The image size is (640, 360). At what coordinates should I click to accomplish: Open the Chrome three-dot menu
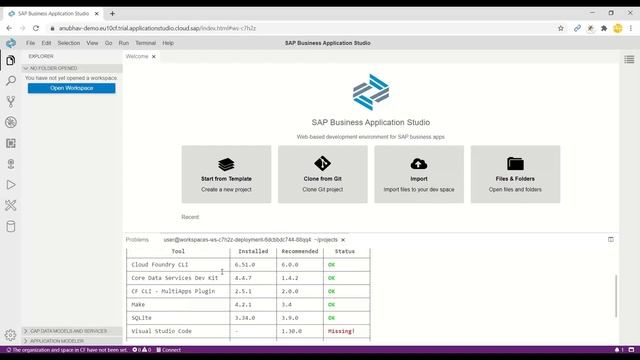point(631,28)
